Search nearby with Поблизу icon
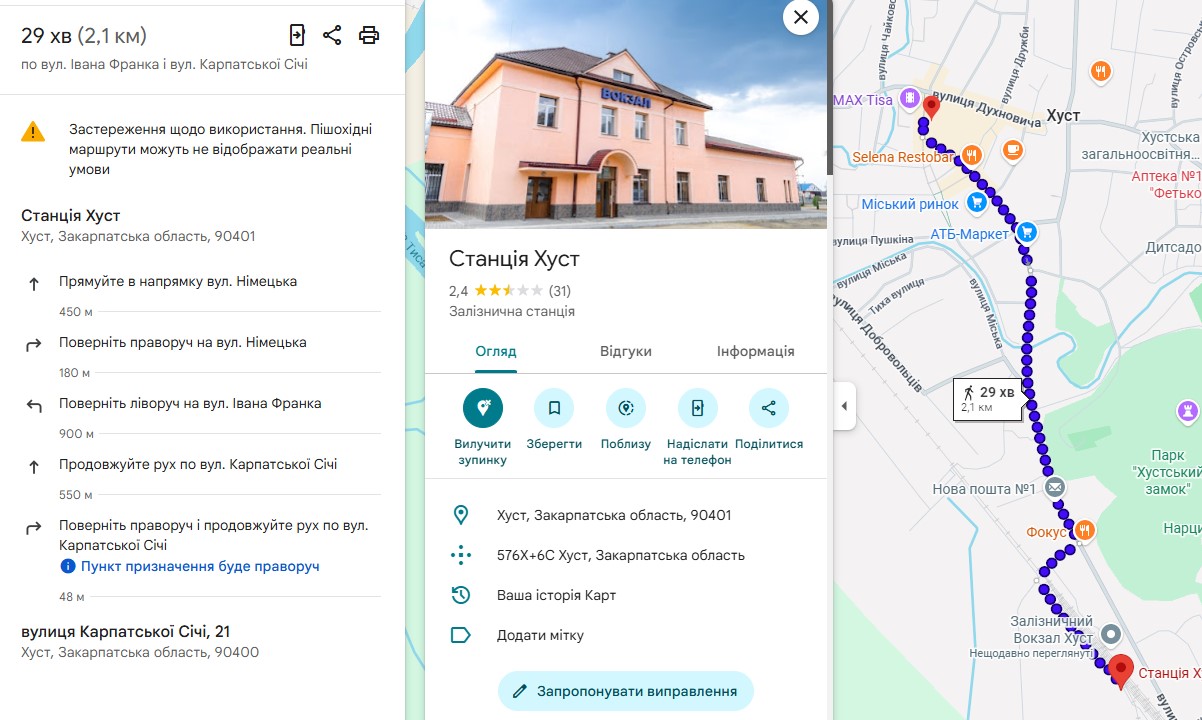Viewport: 1202px width, 720px height. [x=626, y=408]
